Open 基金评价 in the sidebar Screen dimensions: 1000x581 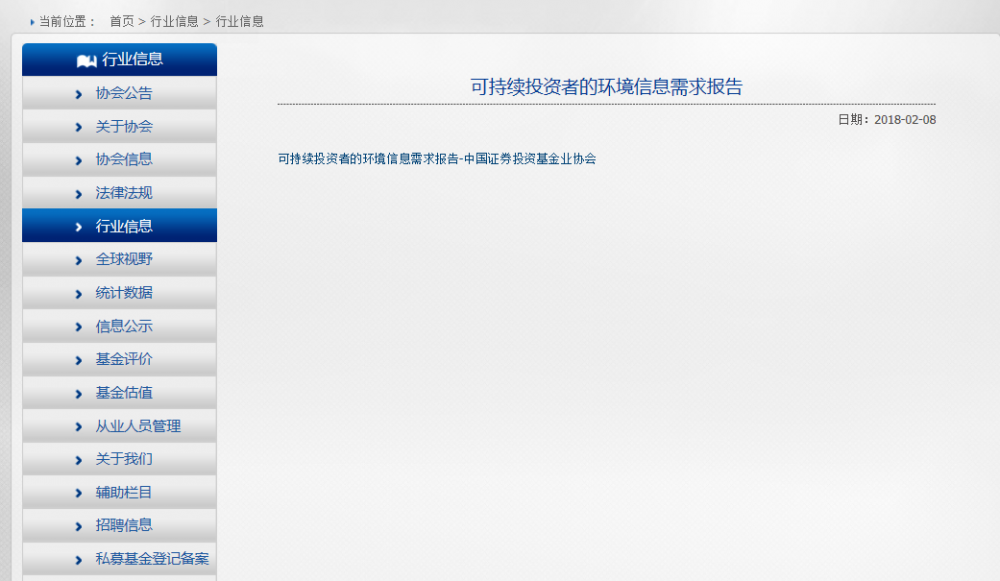[x=119, y=359]
